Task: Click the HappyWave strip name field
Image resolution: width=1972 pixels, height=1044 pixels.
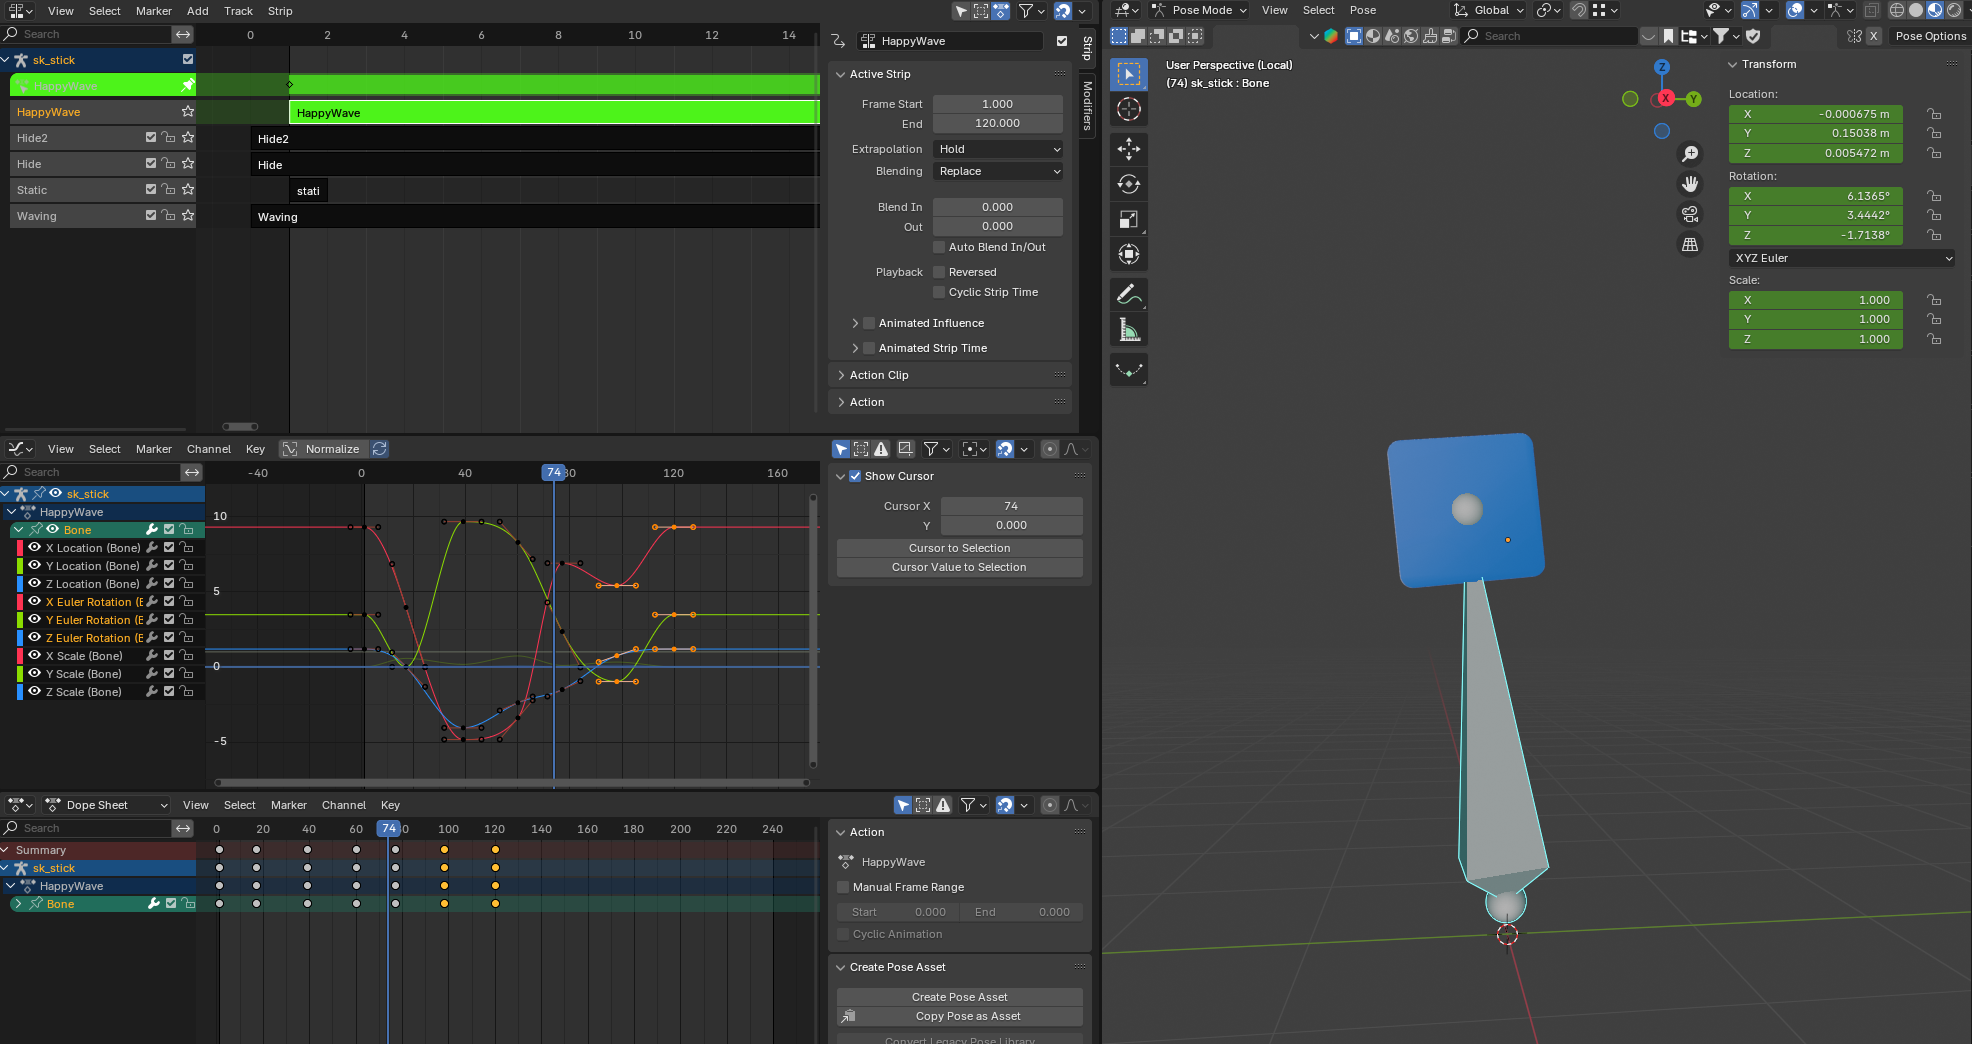Action: [950, 41]
